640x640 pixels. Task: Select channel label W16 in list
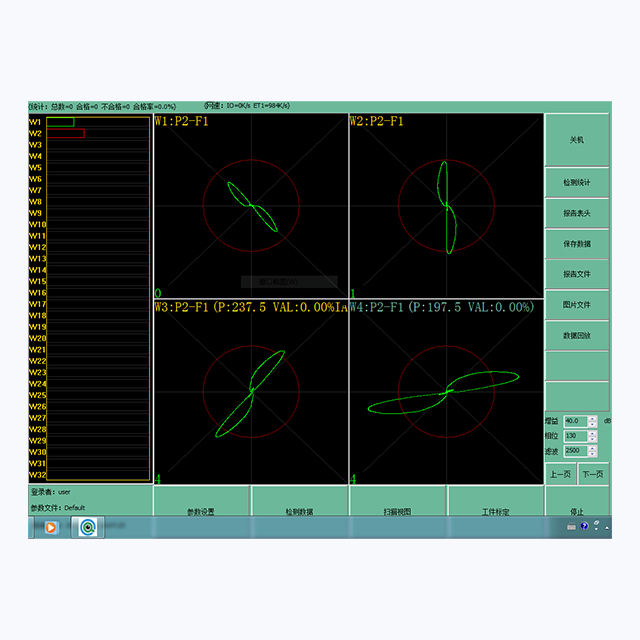tap(38, 293)
